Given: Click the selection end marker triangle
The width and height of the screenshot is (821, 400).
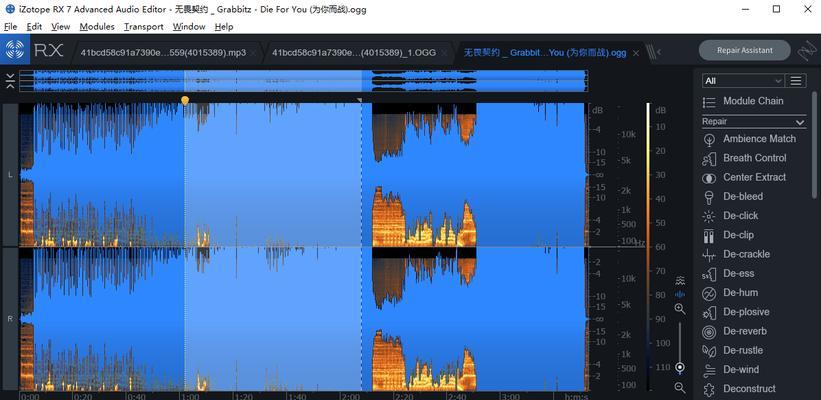Looking at the screenshot, I should point(359,99).
